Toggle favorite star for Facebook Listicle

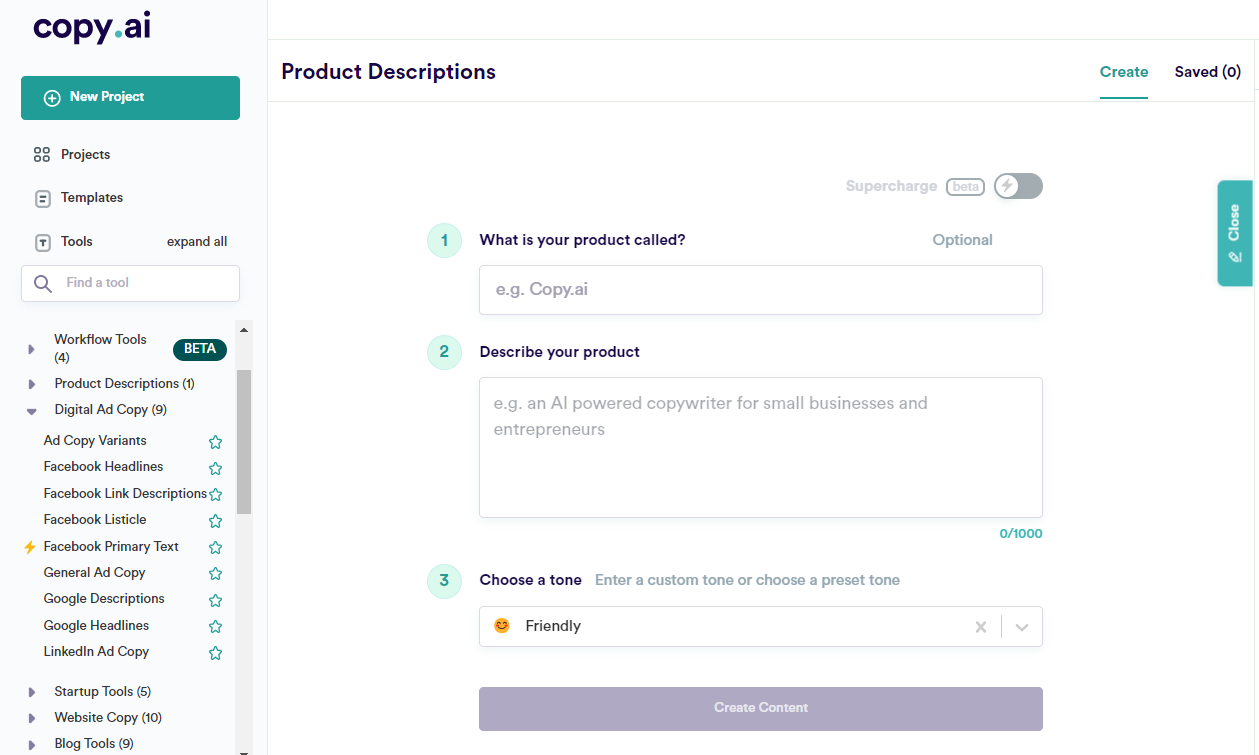coord(215,521)
